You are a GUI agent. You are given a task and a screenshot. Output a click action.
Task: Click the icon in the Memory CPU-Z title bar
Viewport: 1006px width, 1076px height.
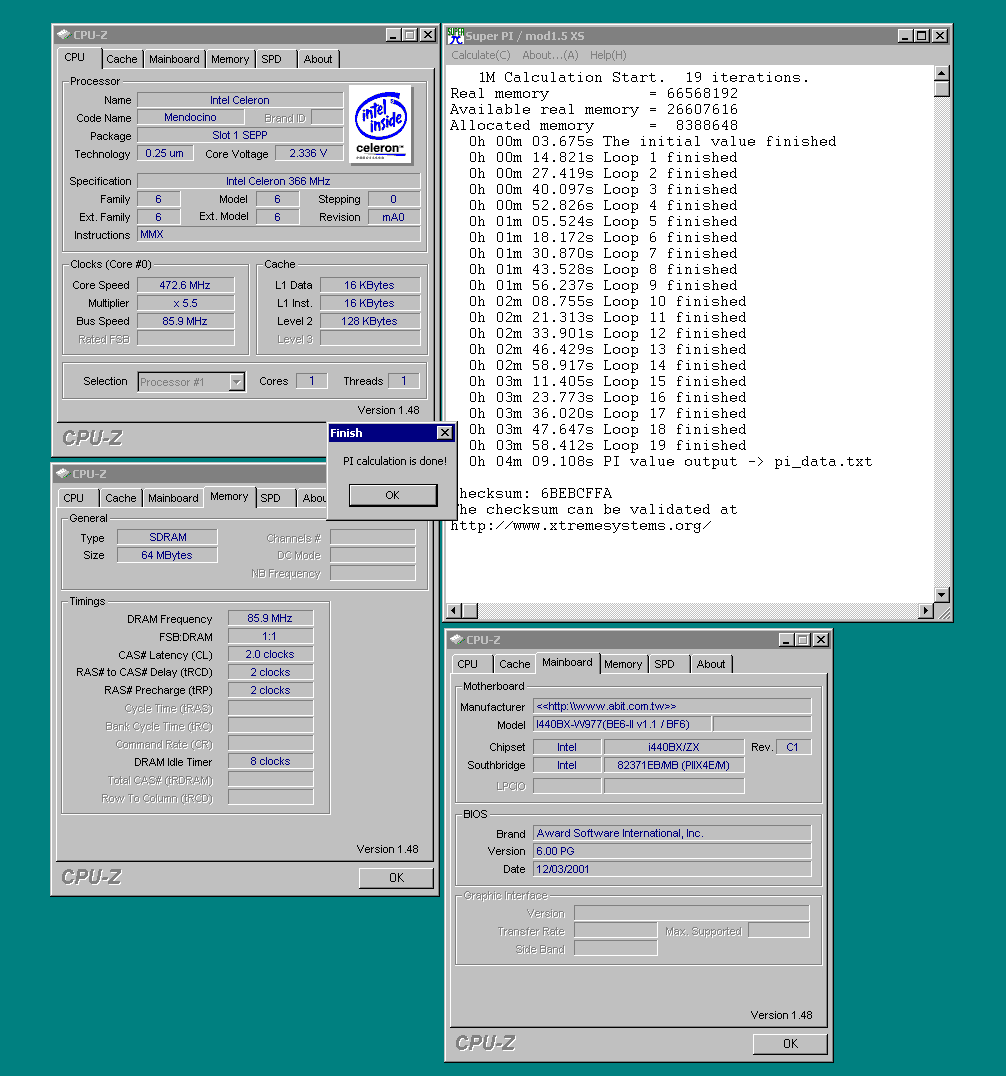tap(63, 473)
